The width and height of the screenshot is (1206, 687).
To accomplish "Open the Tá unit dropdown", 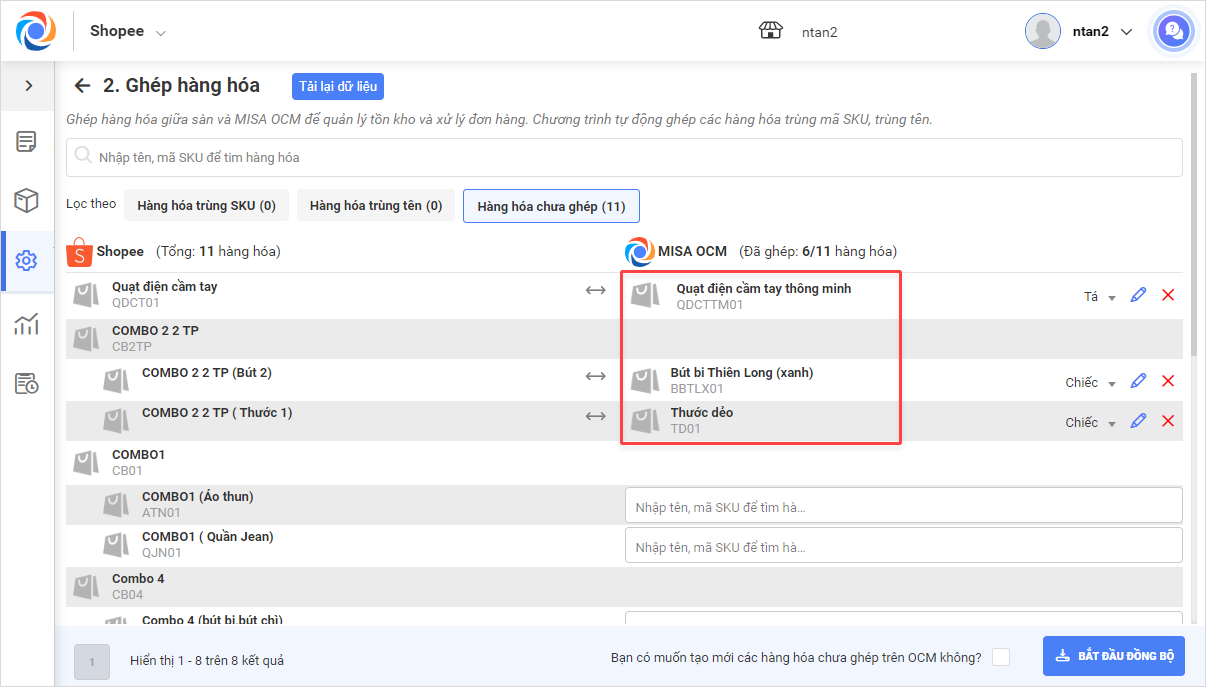I will (x=1100, y=297).
